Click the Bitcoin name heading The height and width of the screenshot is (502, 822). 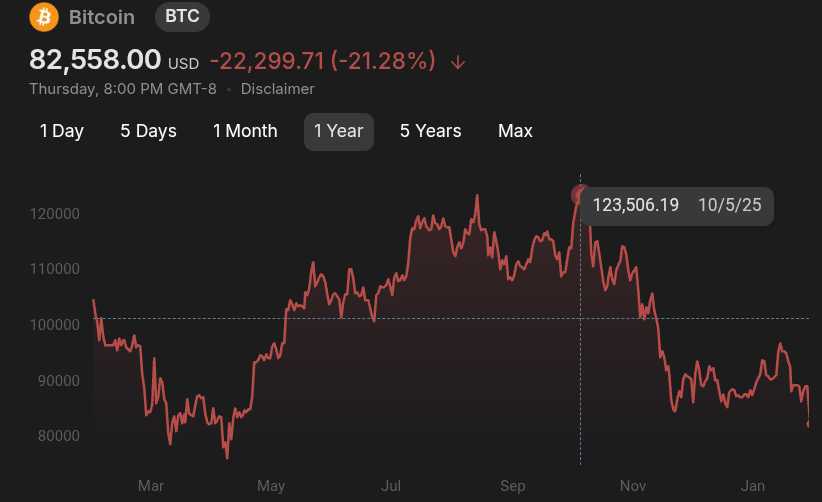(102, 17)
